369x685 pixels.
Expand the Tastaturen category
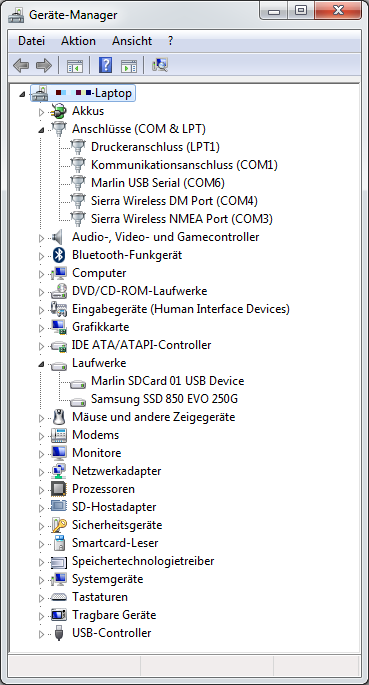point(41,598)
